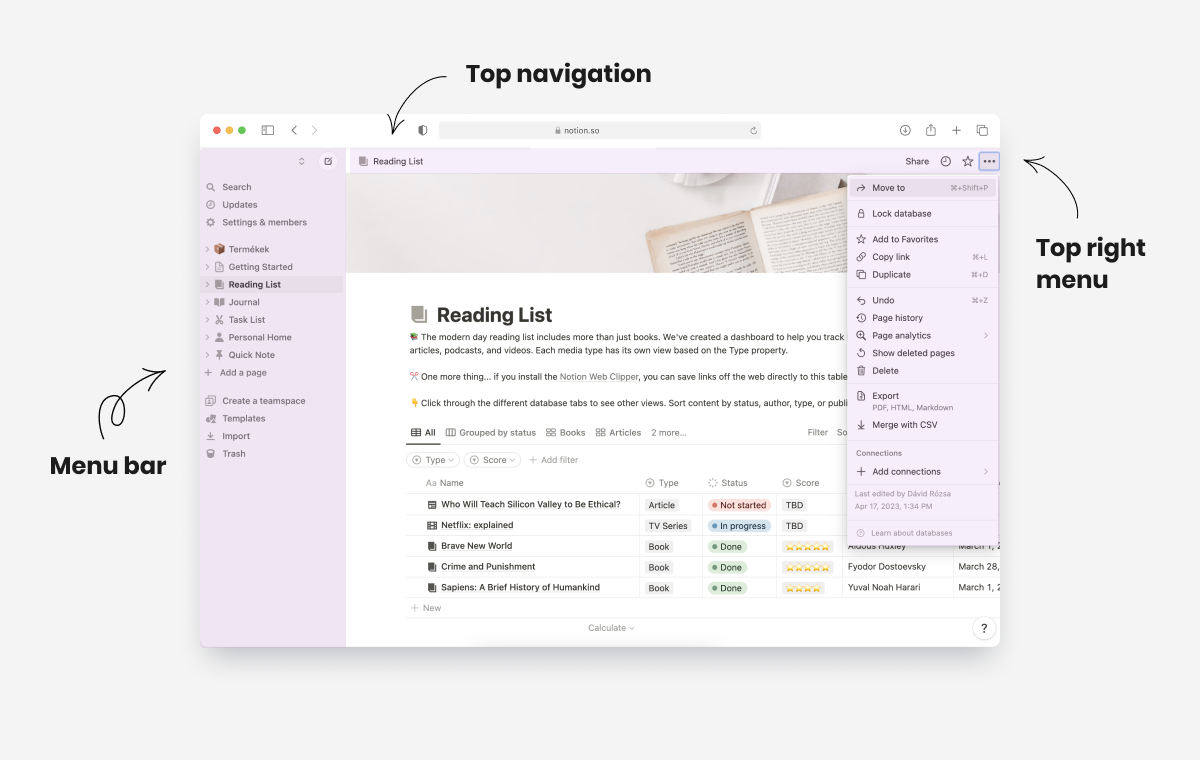Open the 2 more views dropdown
This screenshot has height=760, width=1200.
(x=669, y=433)
